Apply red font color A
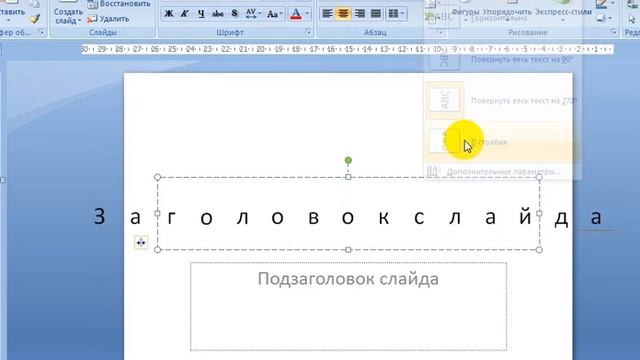 coord(296,14)
